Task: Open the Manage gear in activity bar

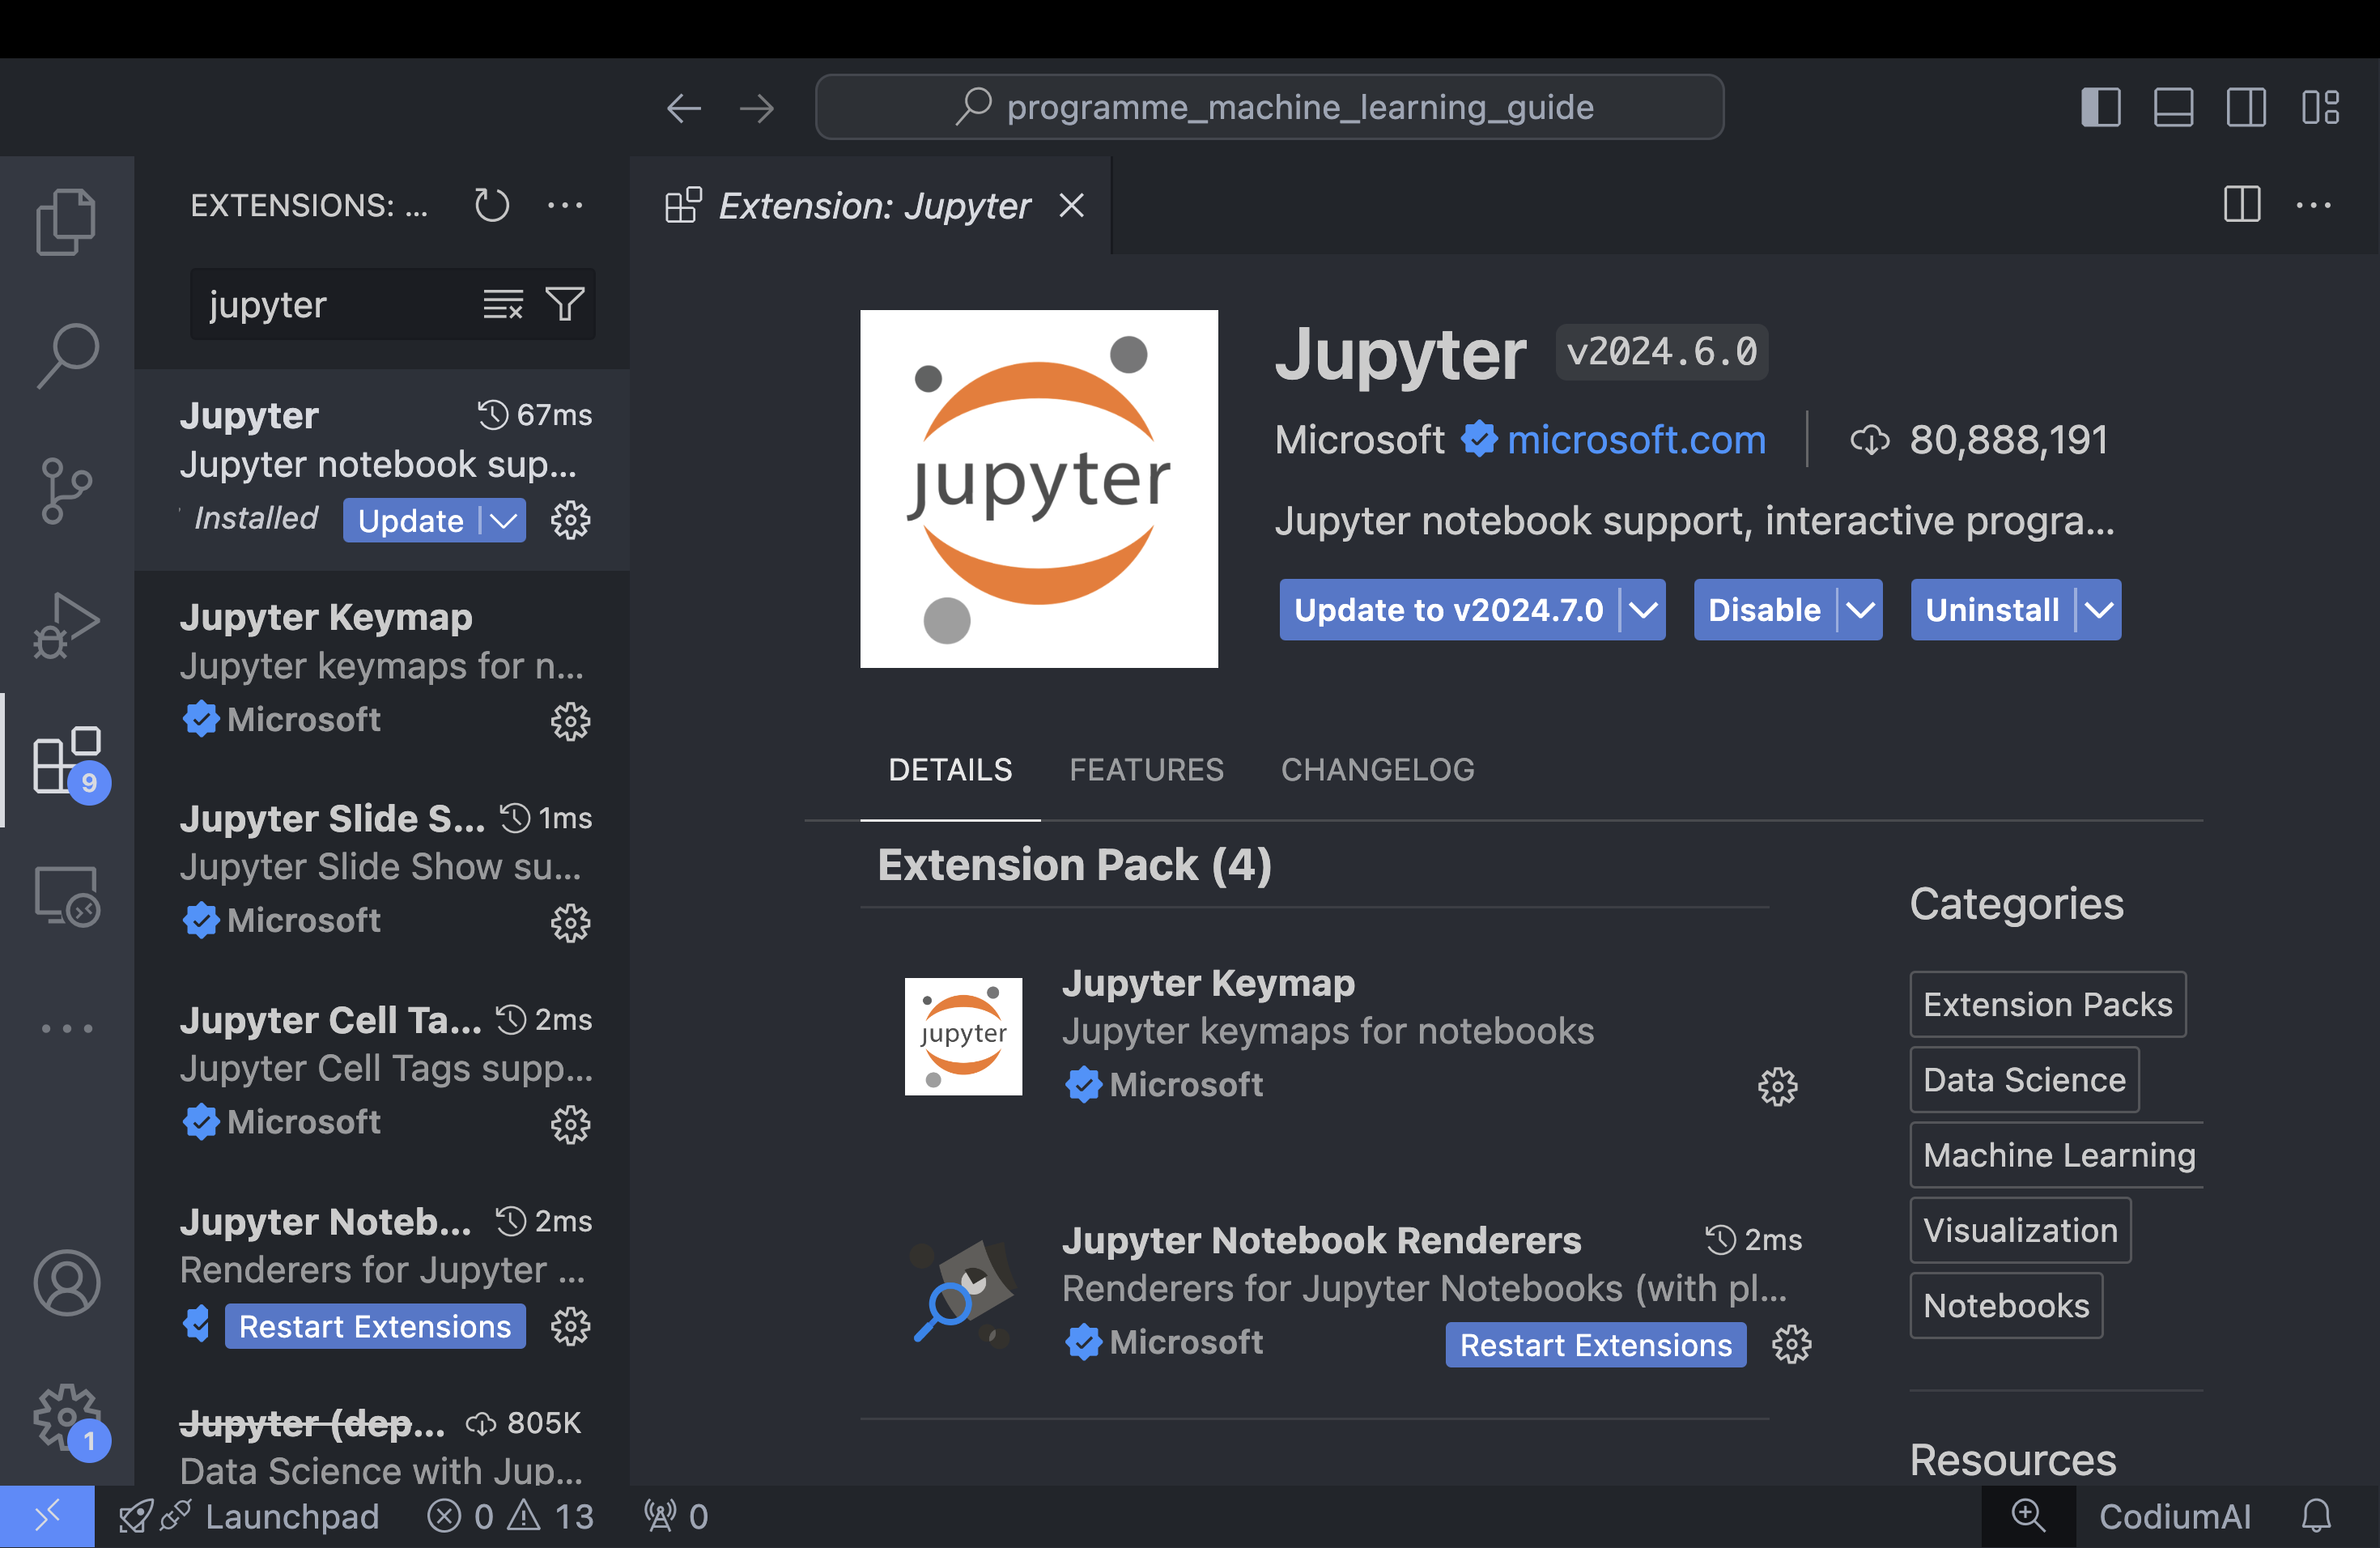Action: tap(68, 1418)
